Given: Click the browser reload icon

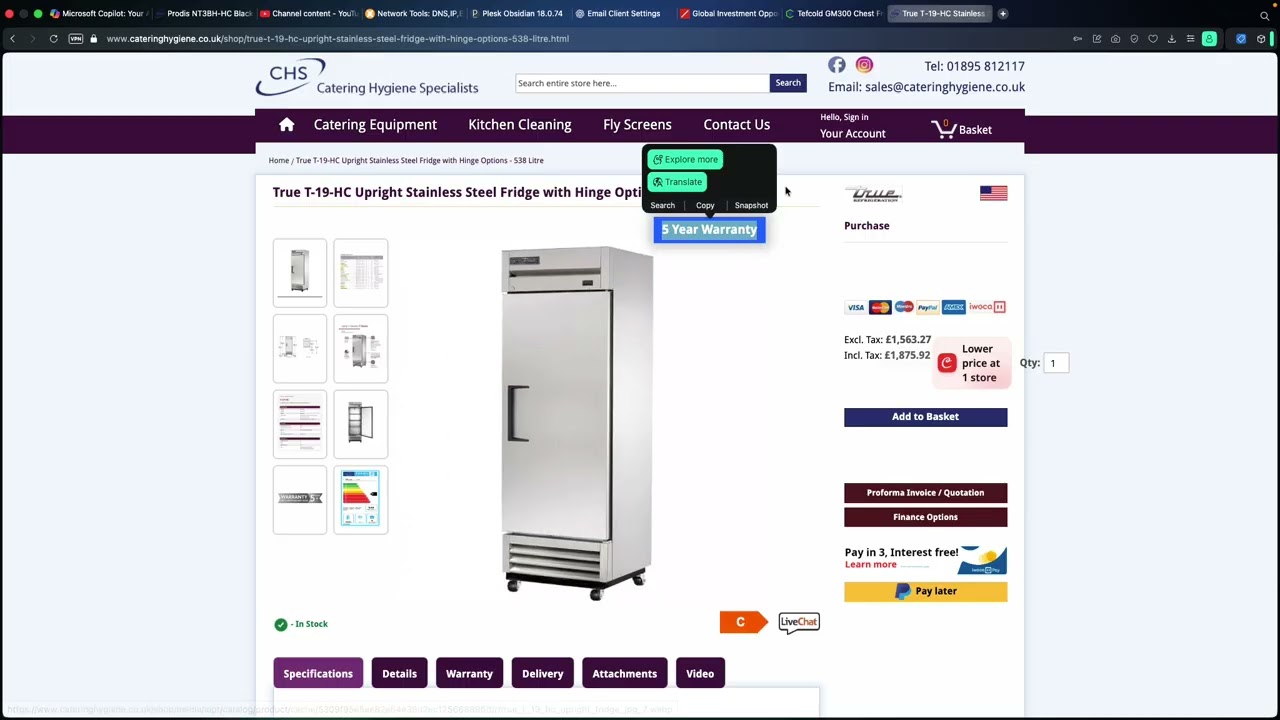Looking at the screenshot, I should [x=53, y=39].
